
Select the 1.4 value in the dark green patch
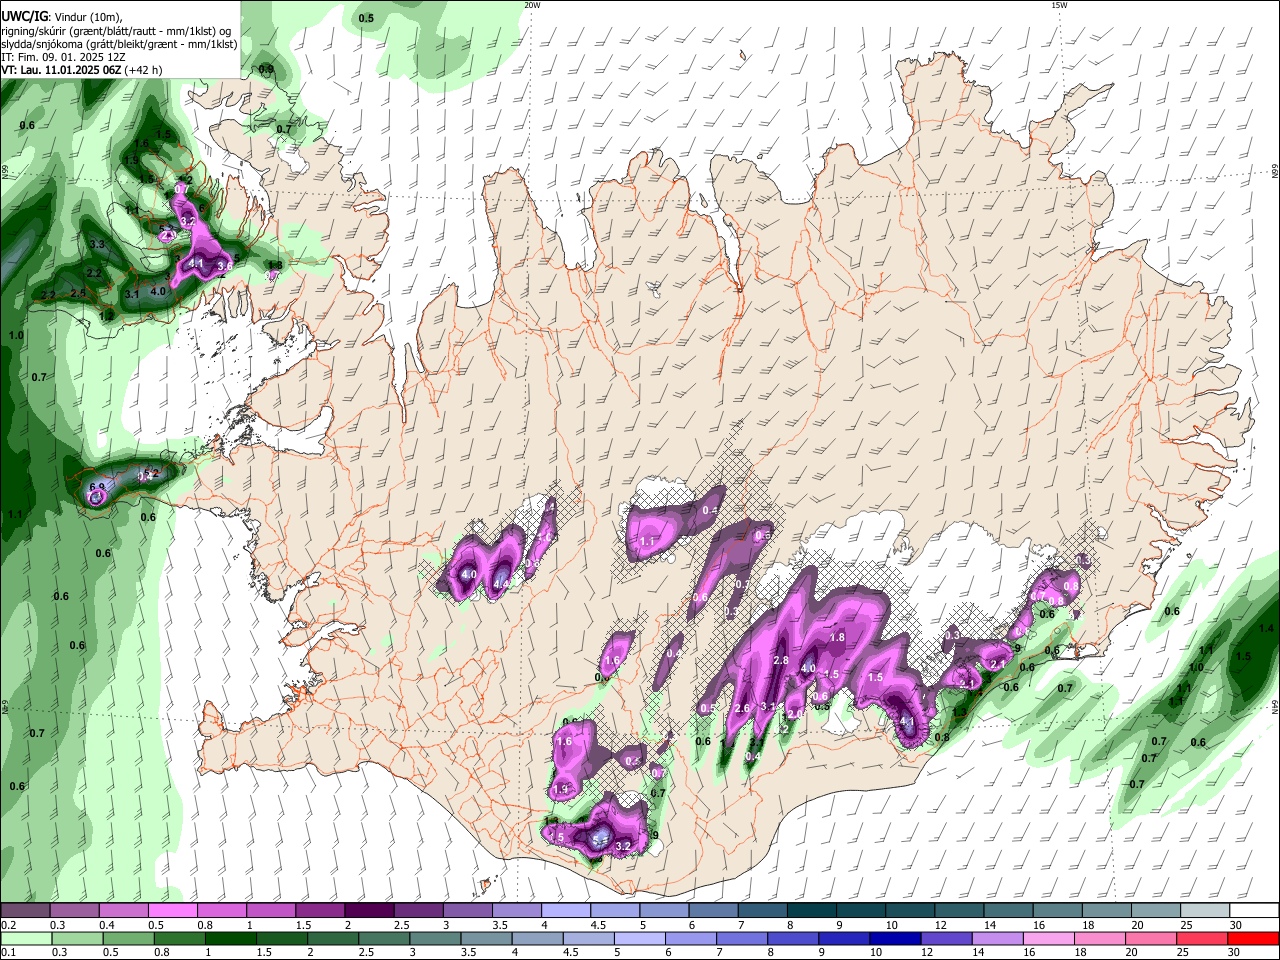tap(1267, 628)
